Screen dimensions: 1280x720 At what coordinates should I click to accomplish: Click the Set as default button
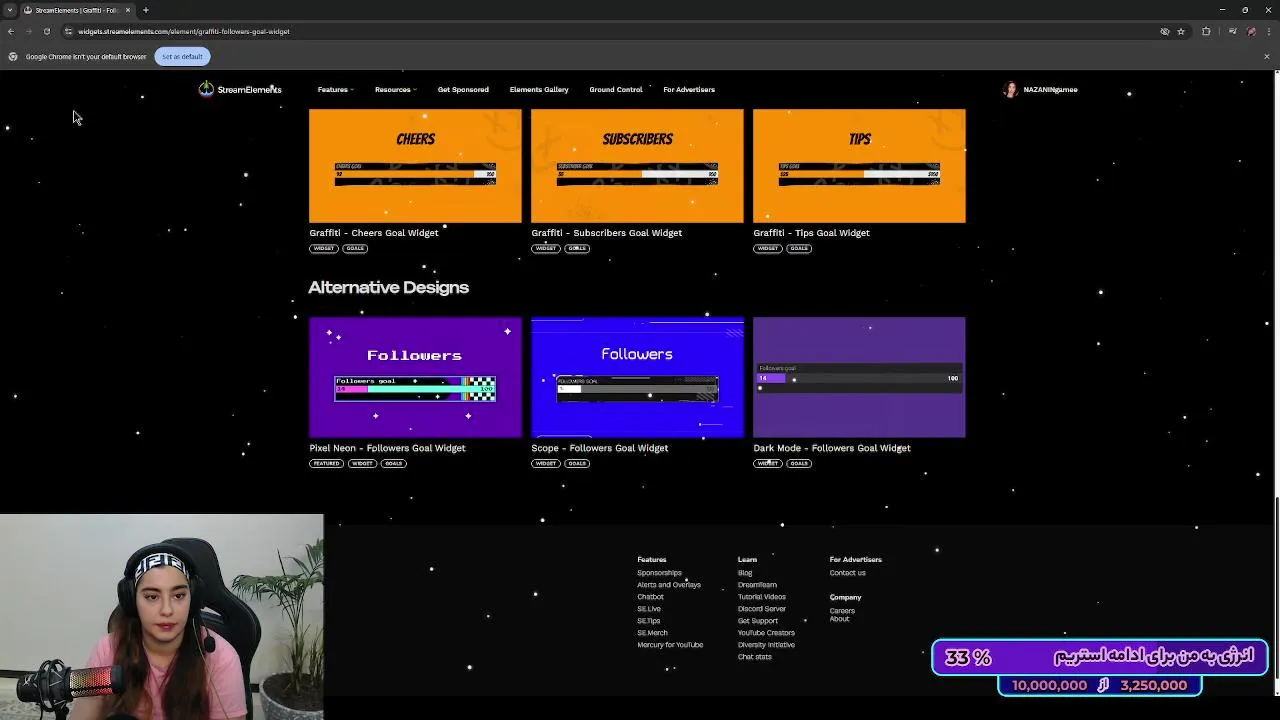pos(182,56)
